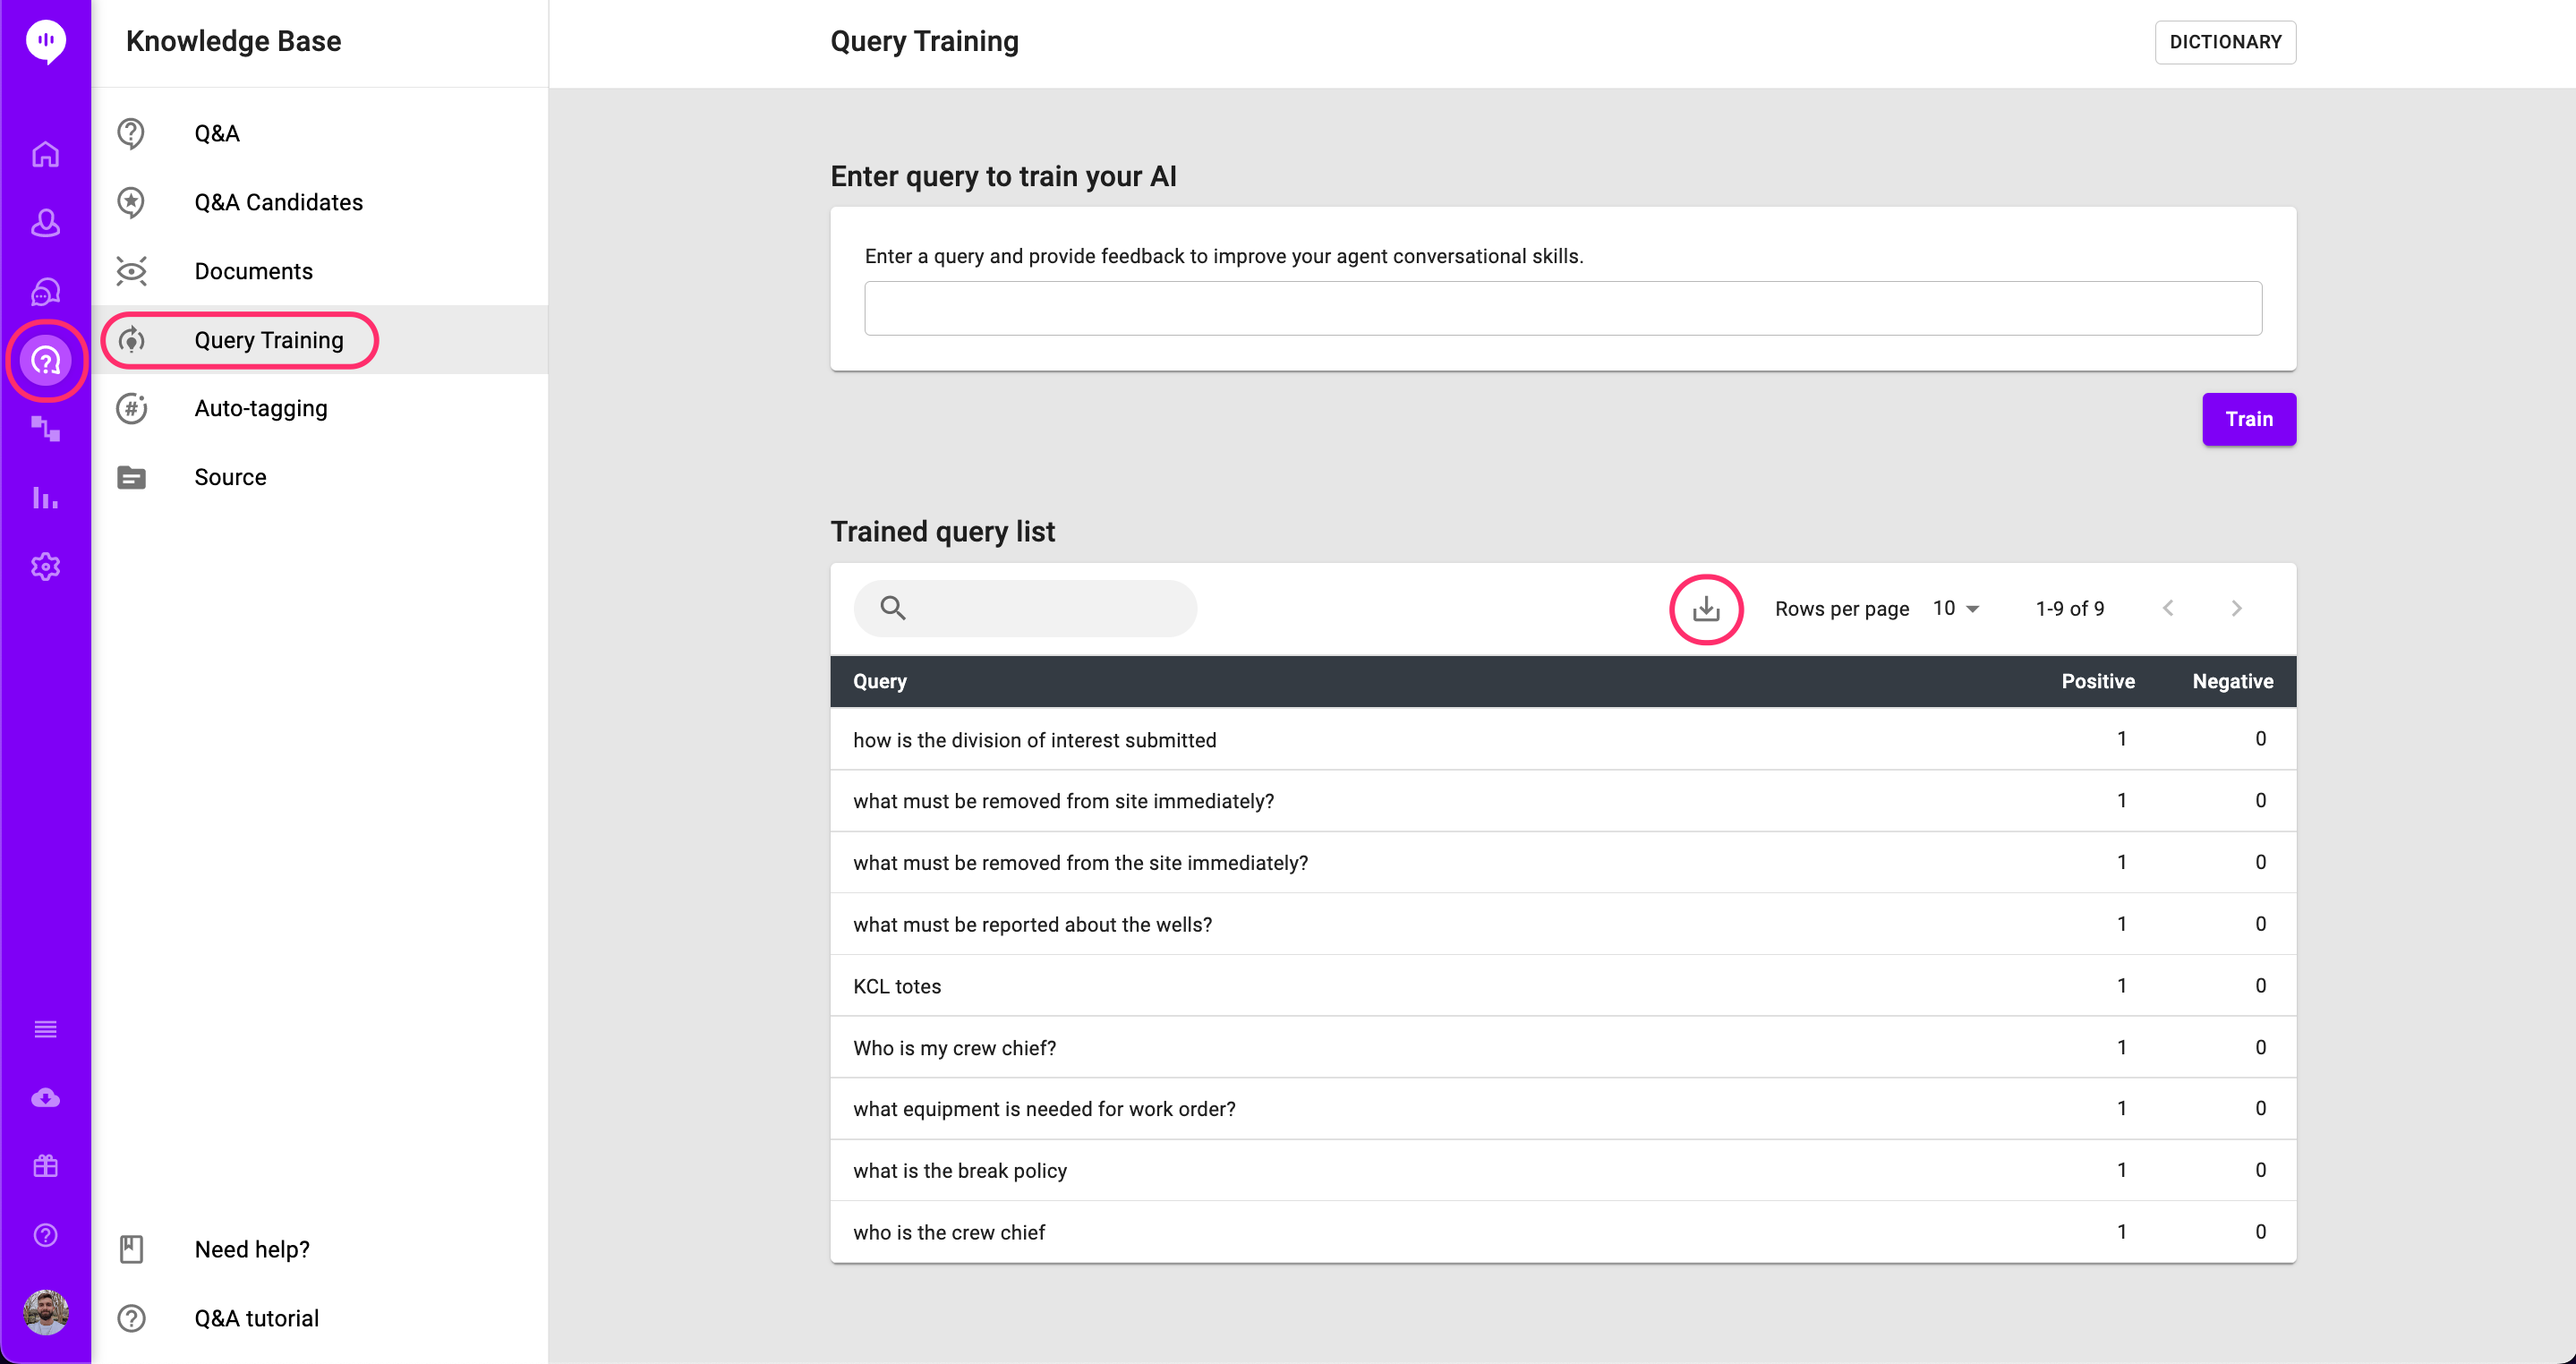Select the Home icon in the sidebar

coord(45,155)
